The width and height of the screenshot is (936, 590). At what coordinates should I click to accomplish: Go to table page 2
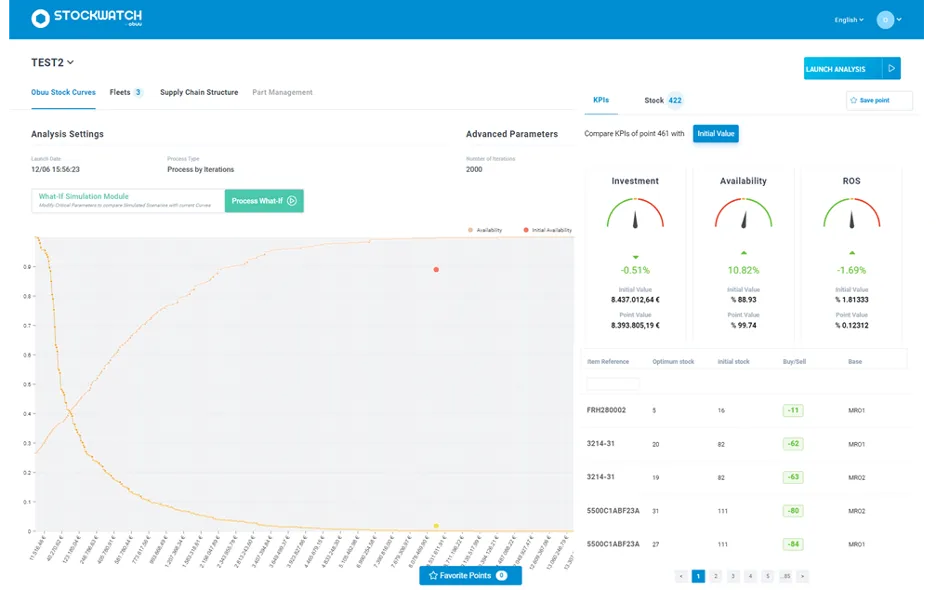716,576
